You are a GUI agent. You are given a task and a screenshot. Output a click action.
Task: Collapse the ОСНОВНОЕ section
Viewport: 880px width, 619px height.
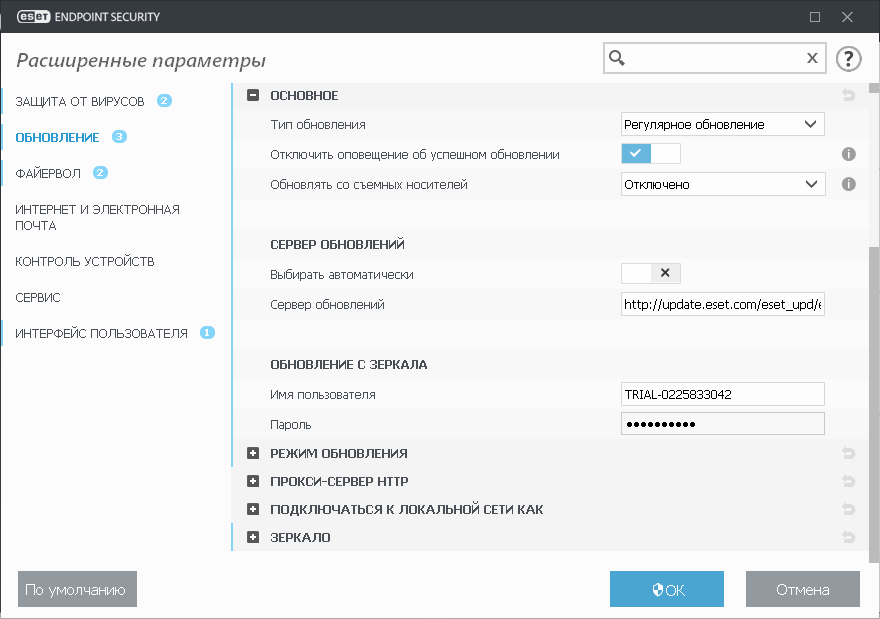(x=253, y=96)
